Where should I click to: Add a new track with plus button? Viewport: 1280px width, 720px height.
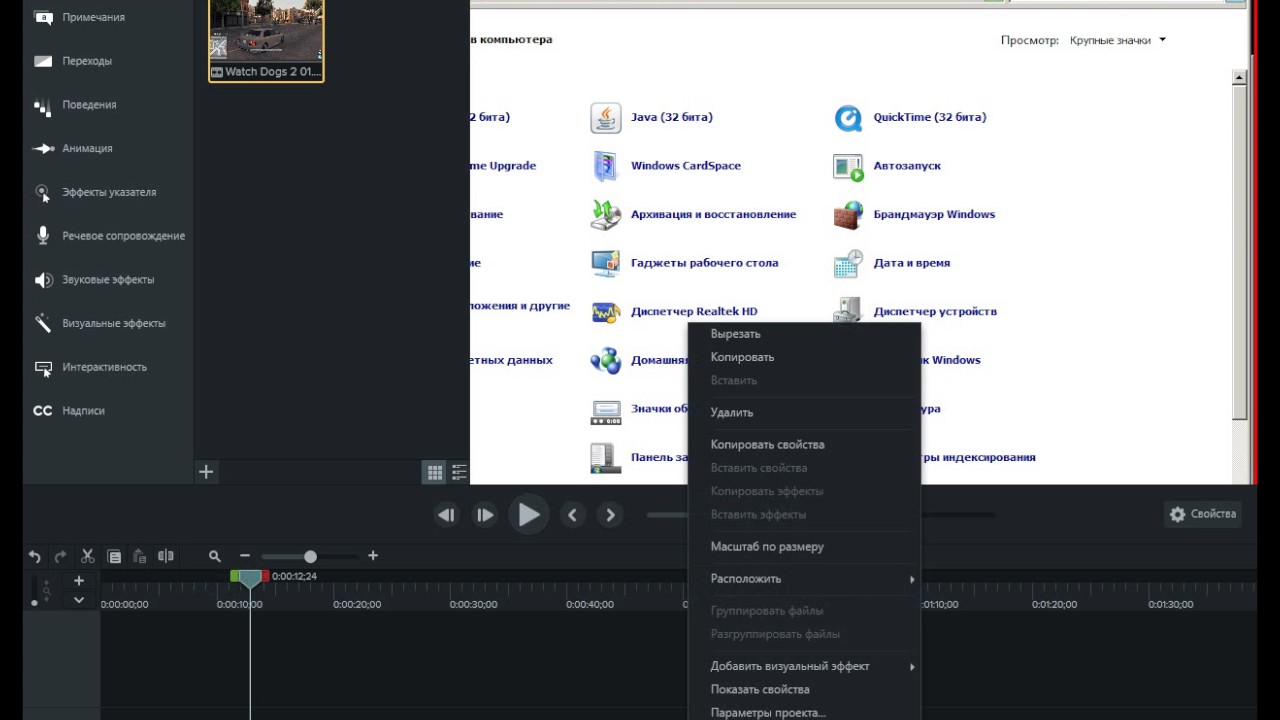tap(79, 581)
